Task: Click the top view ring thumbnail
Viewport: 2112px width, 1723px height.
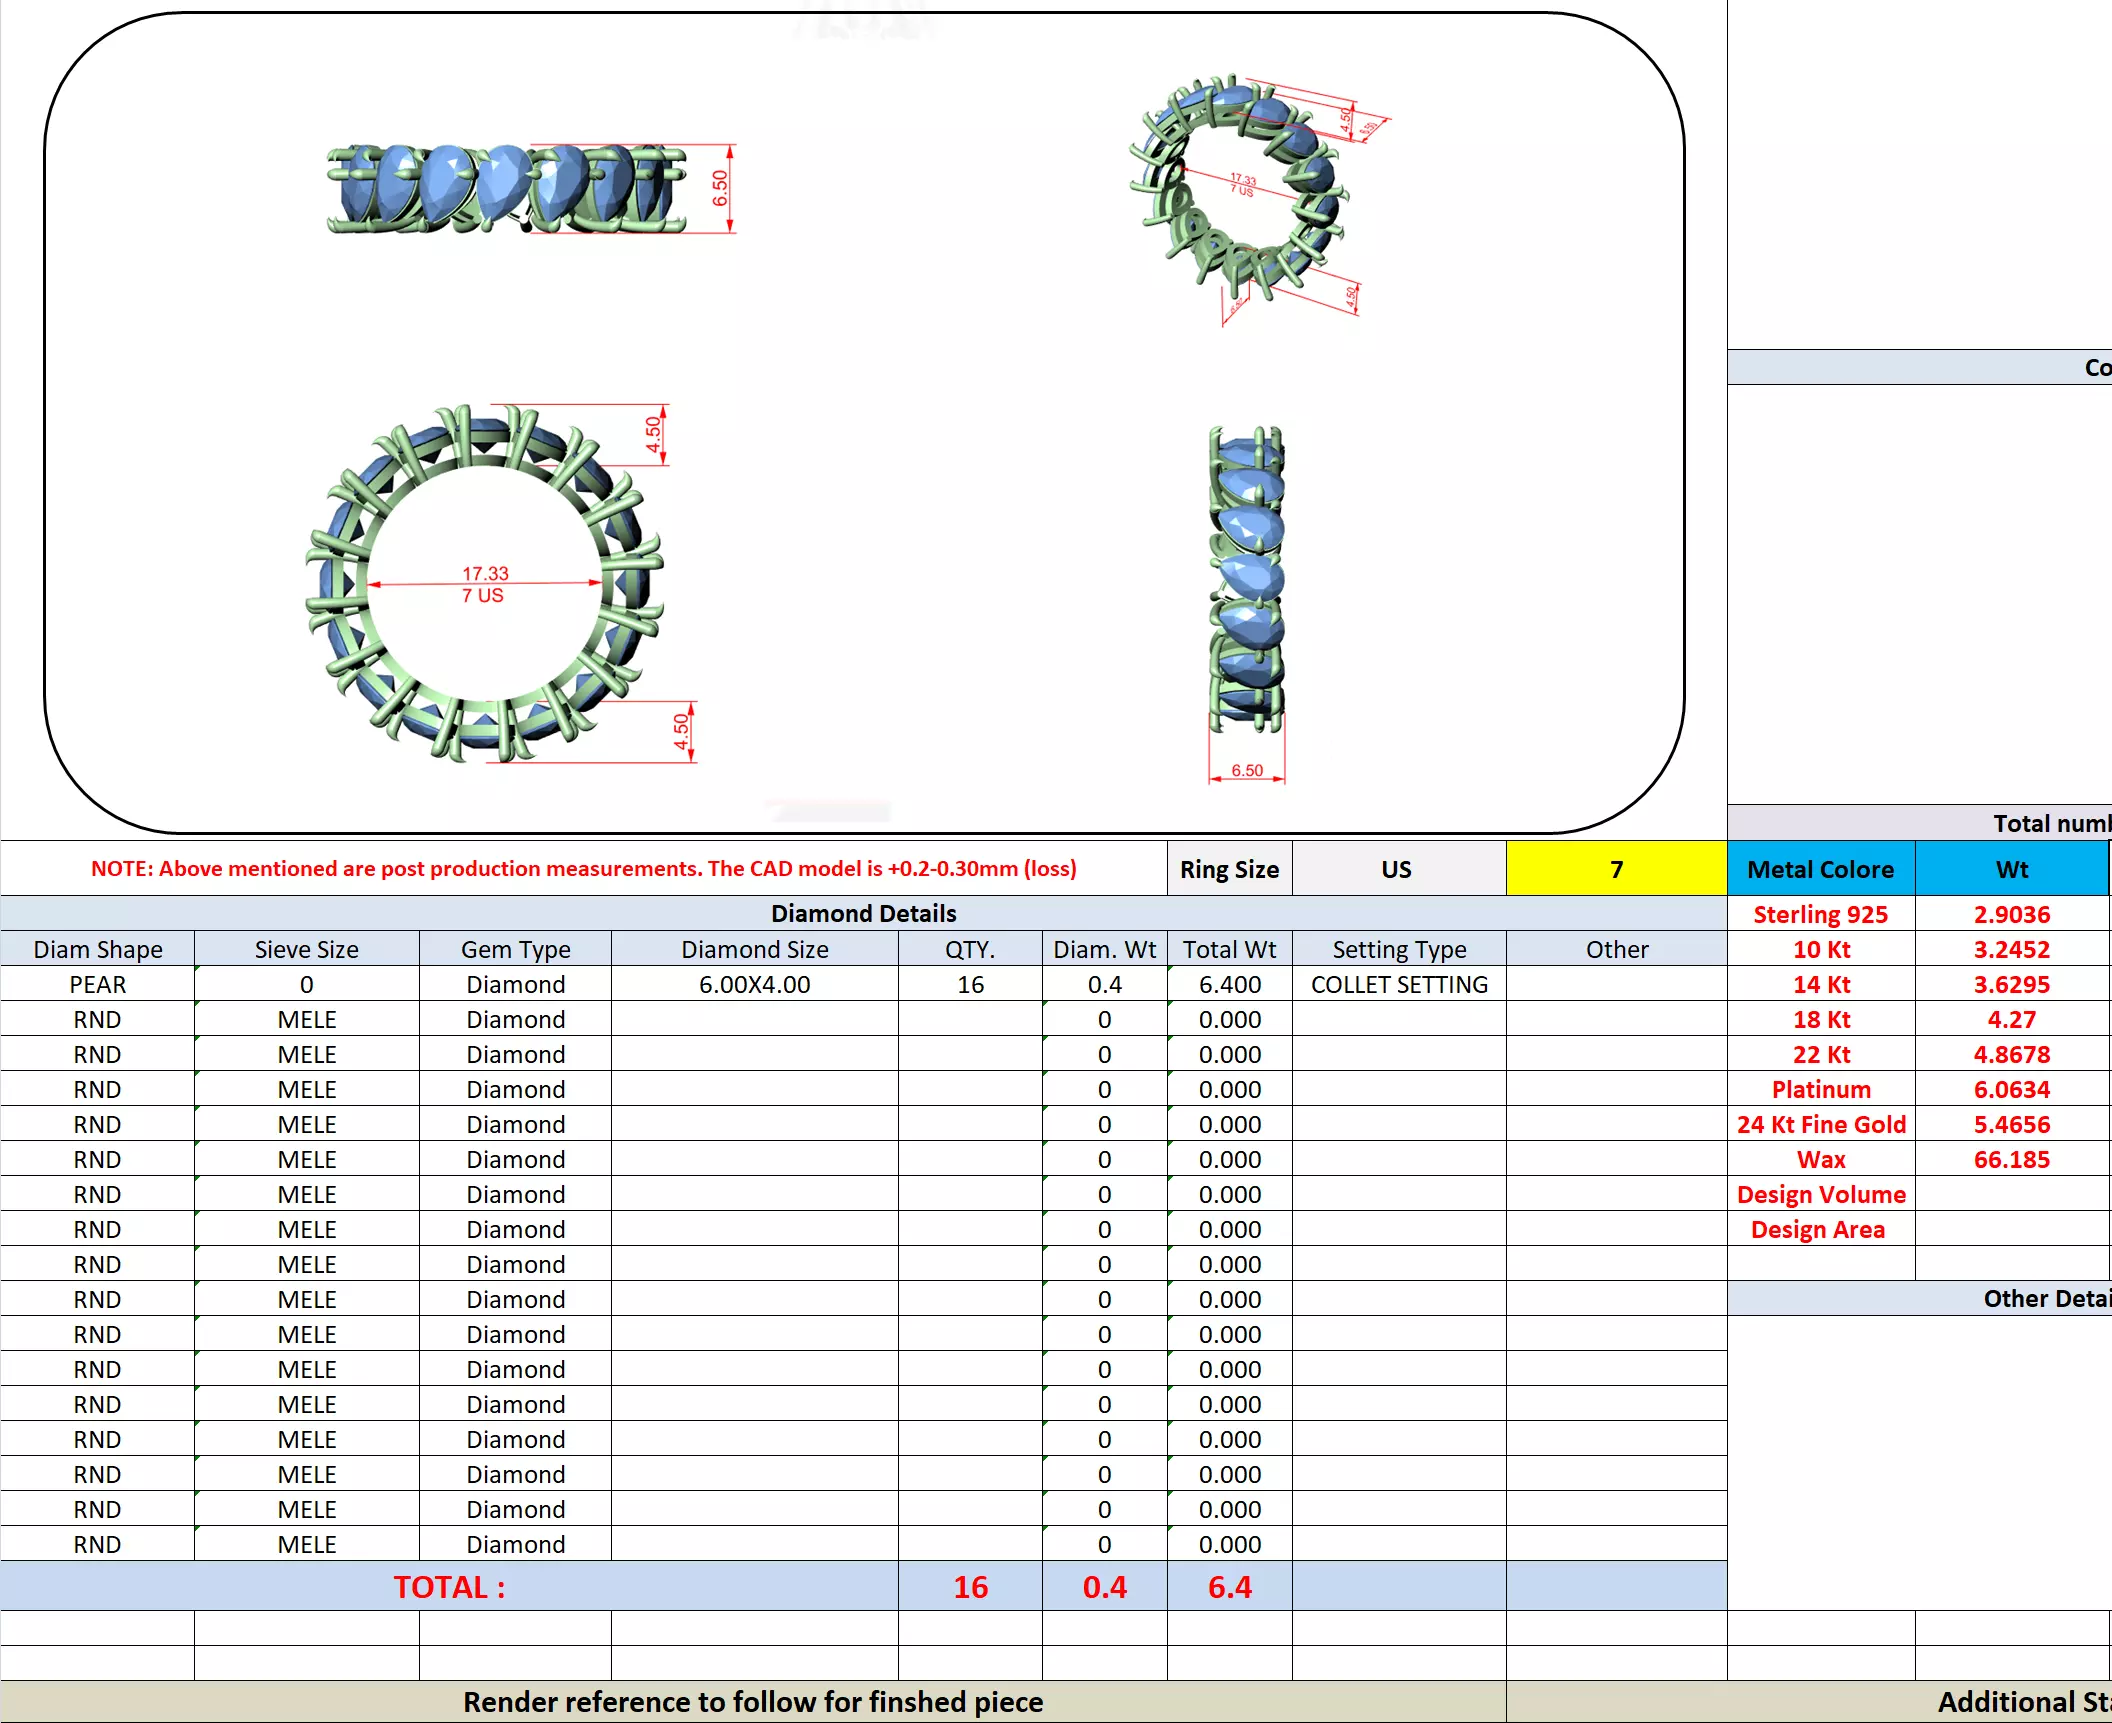Action: pyautogui.click(x=507, y=188)
